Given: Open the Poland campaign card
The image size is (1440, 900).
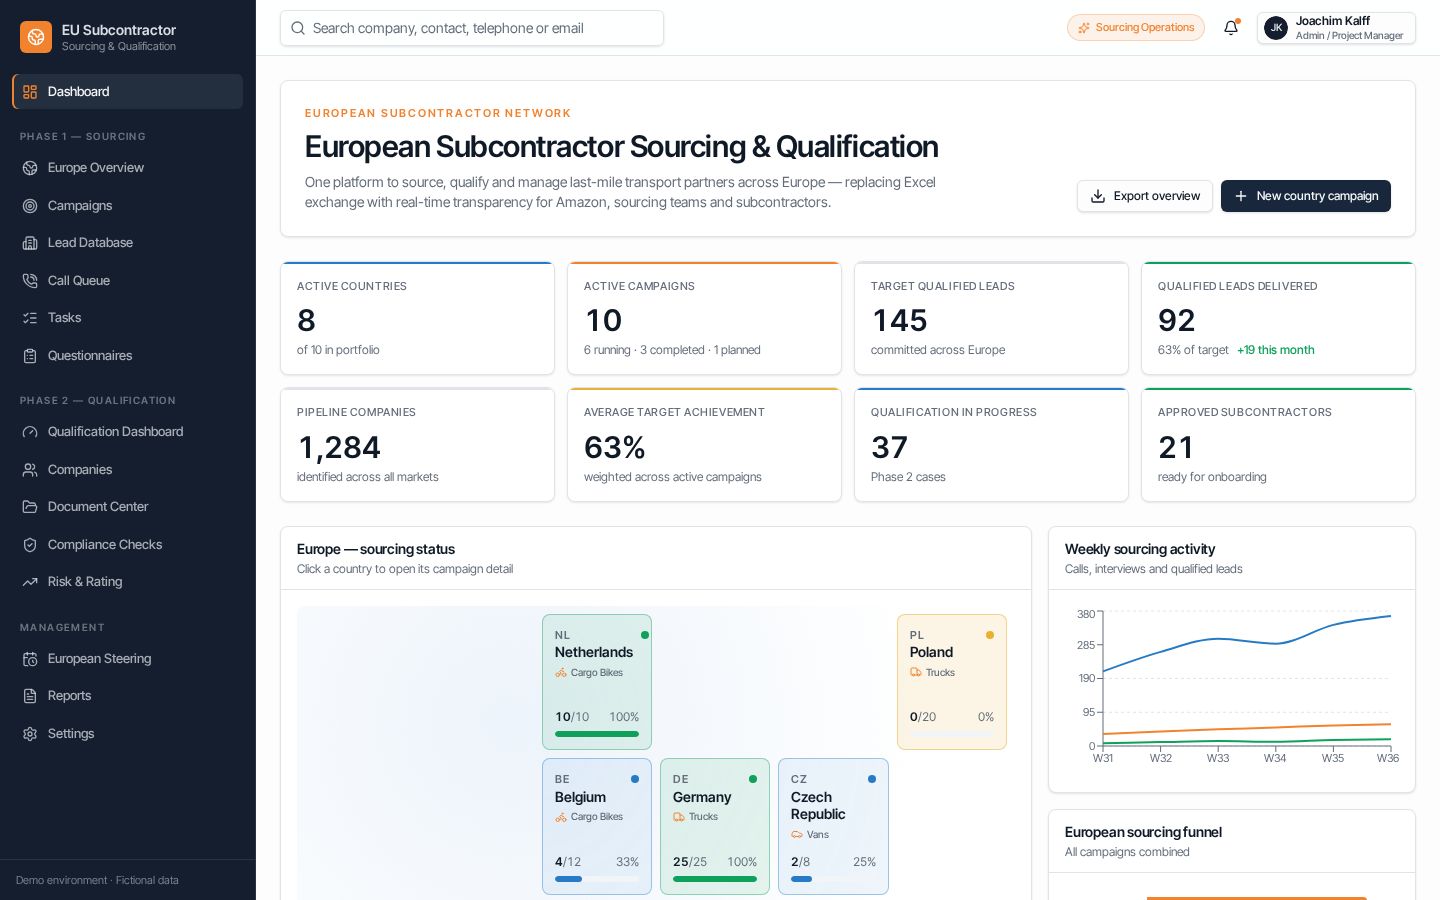Looking at the screenshot, I should [x=952, y=682].
